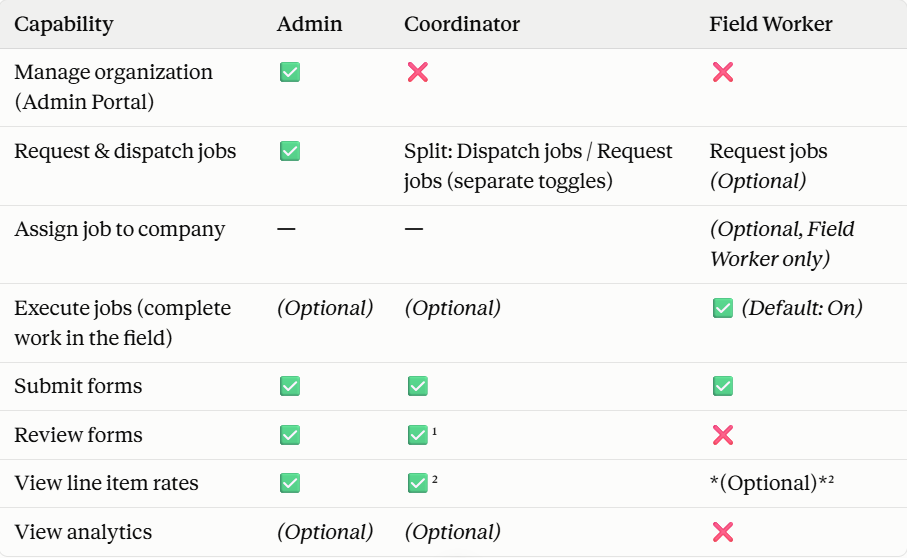The height and width of the screenshot is (558, 907).
Task: Click Coordinator checkmark with footnote 2
Action: tap(418, 483)
